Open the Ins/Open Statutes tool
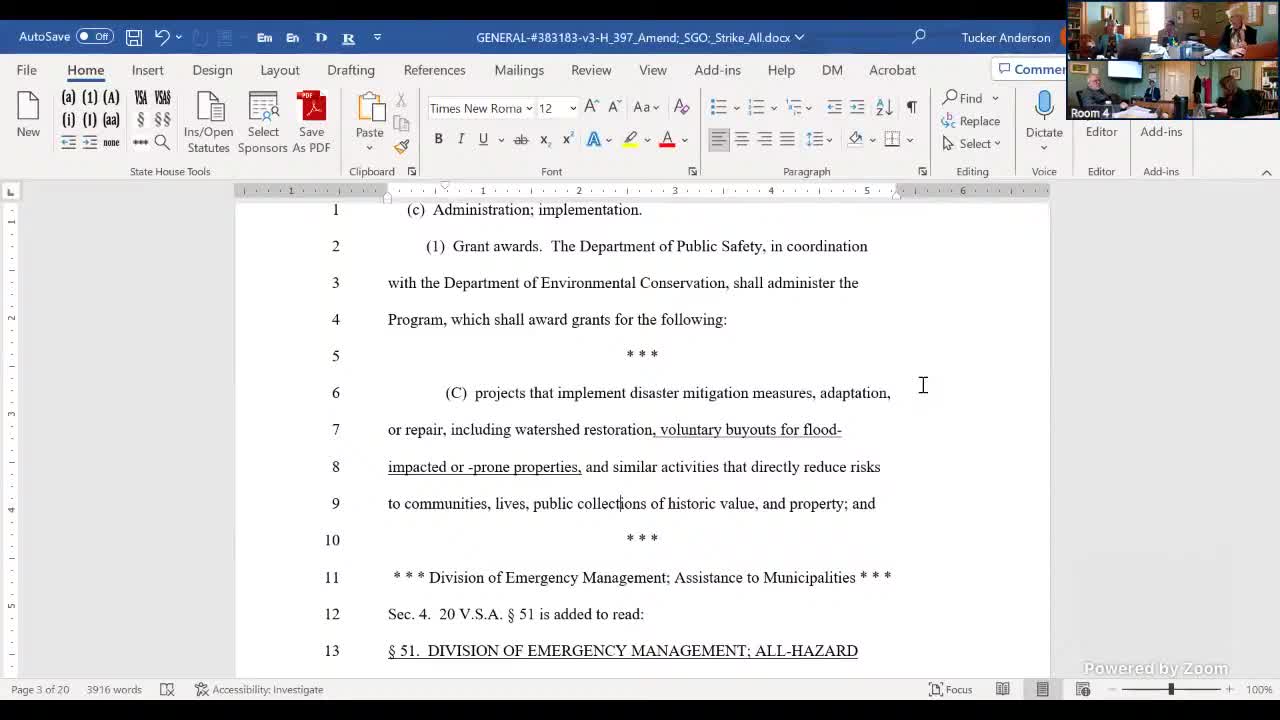 click(208, 122)
